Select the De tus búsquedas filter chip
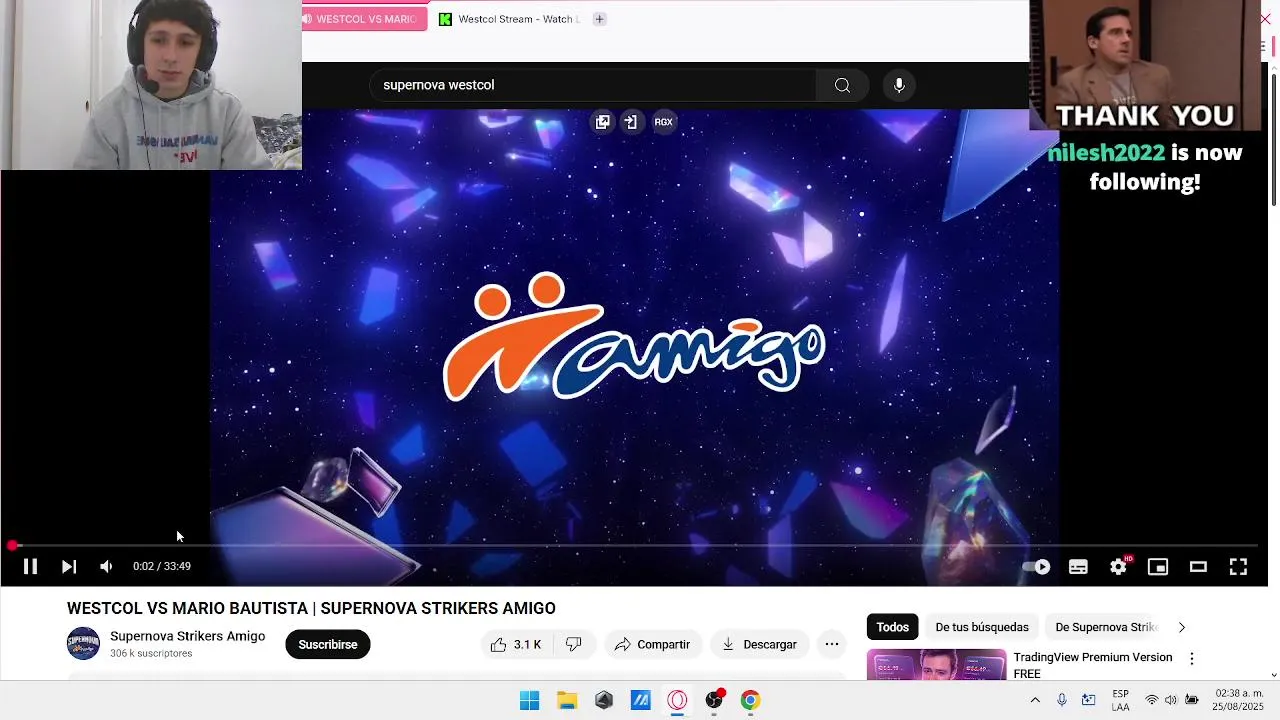The image size is (1280, 720). [x=982, y=627]
